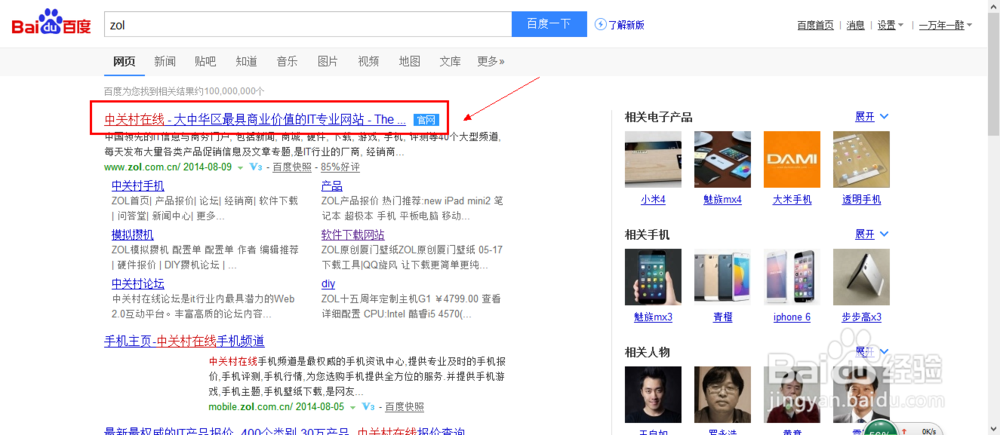Click the 青橙 phone thumbnail

tap(723, 277)
